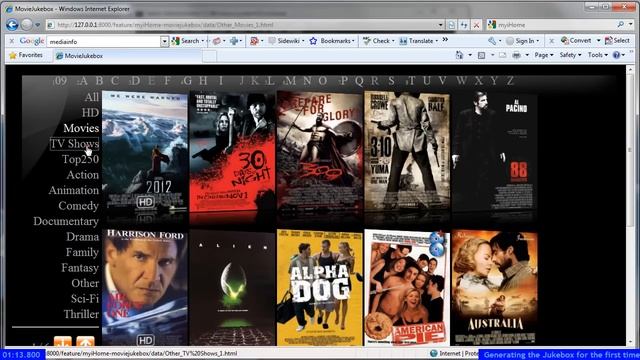Open the dropdown next to the Home icon
Screen dimensions: 640x360
(470, 55)
